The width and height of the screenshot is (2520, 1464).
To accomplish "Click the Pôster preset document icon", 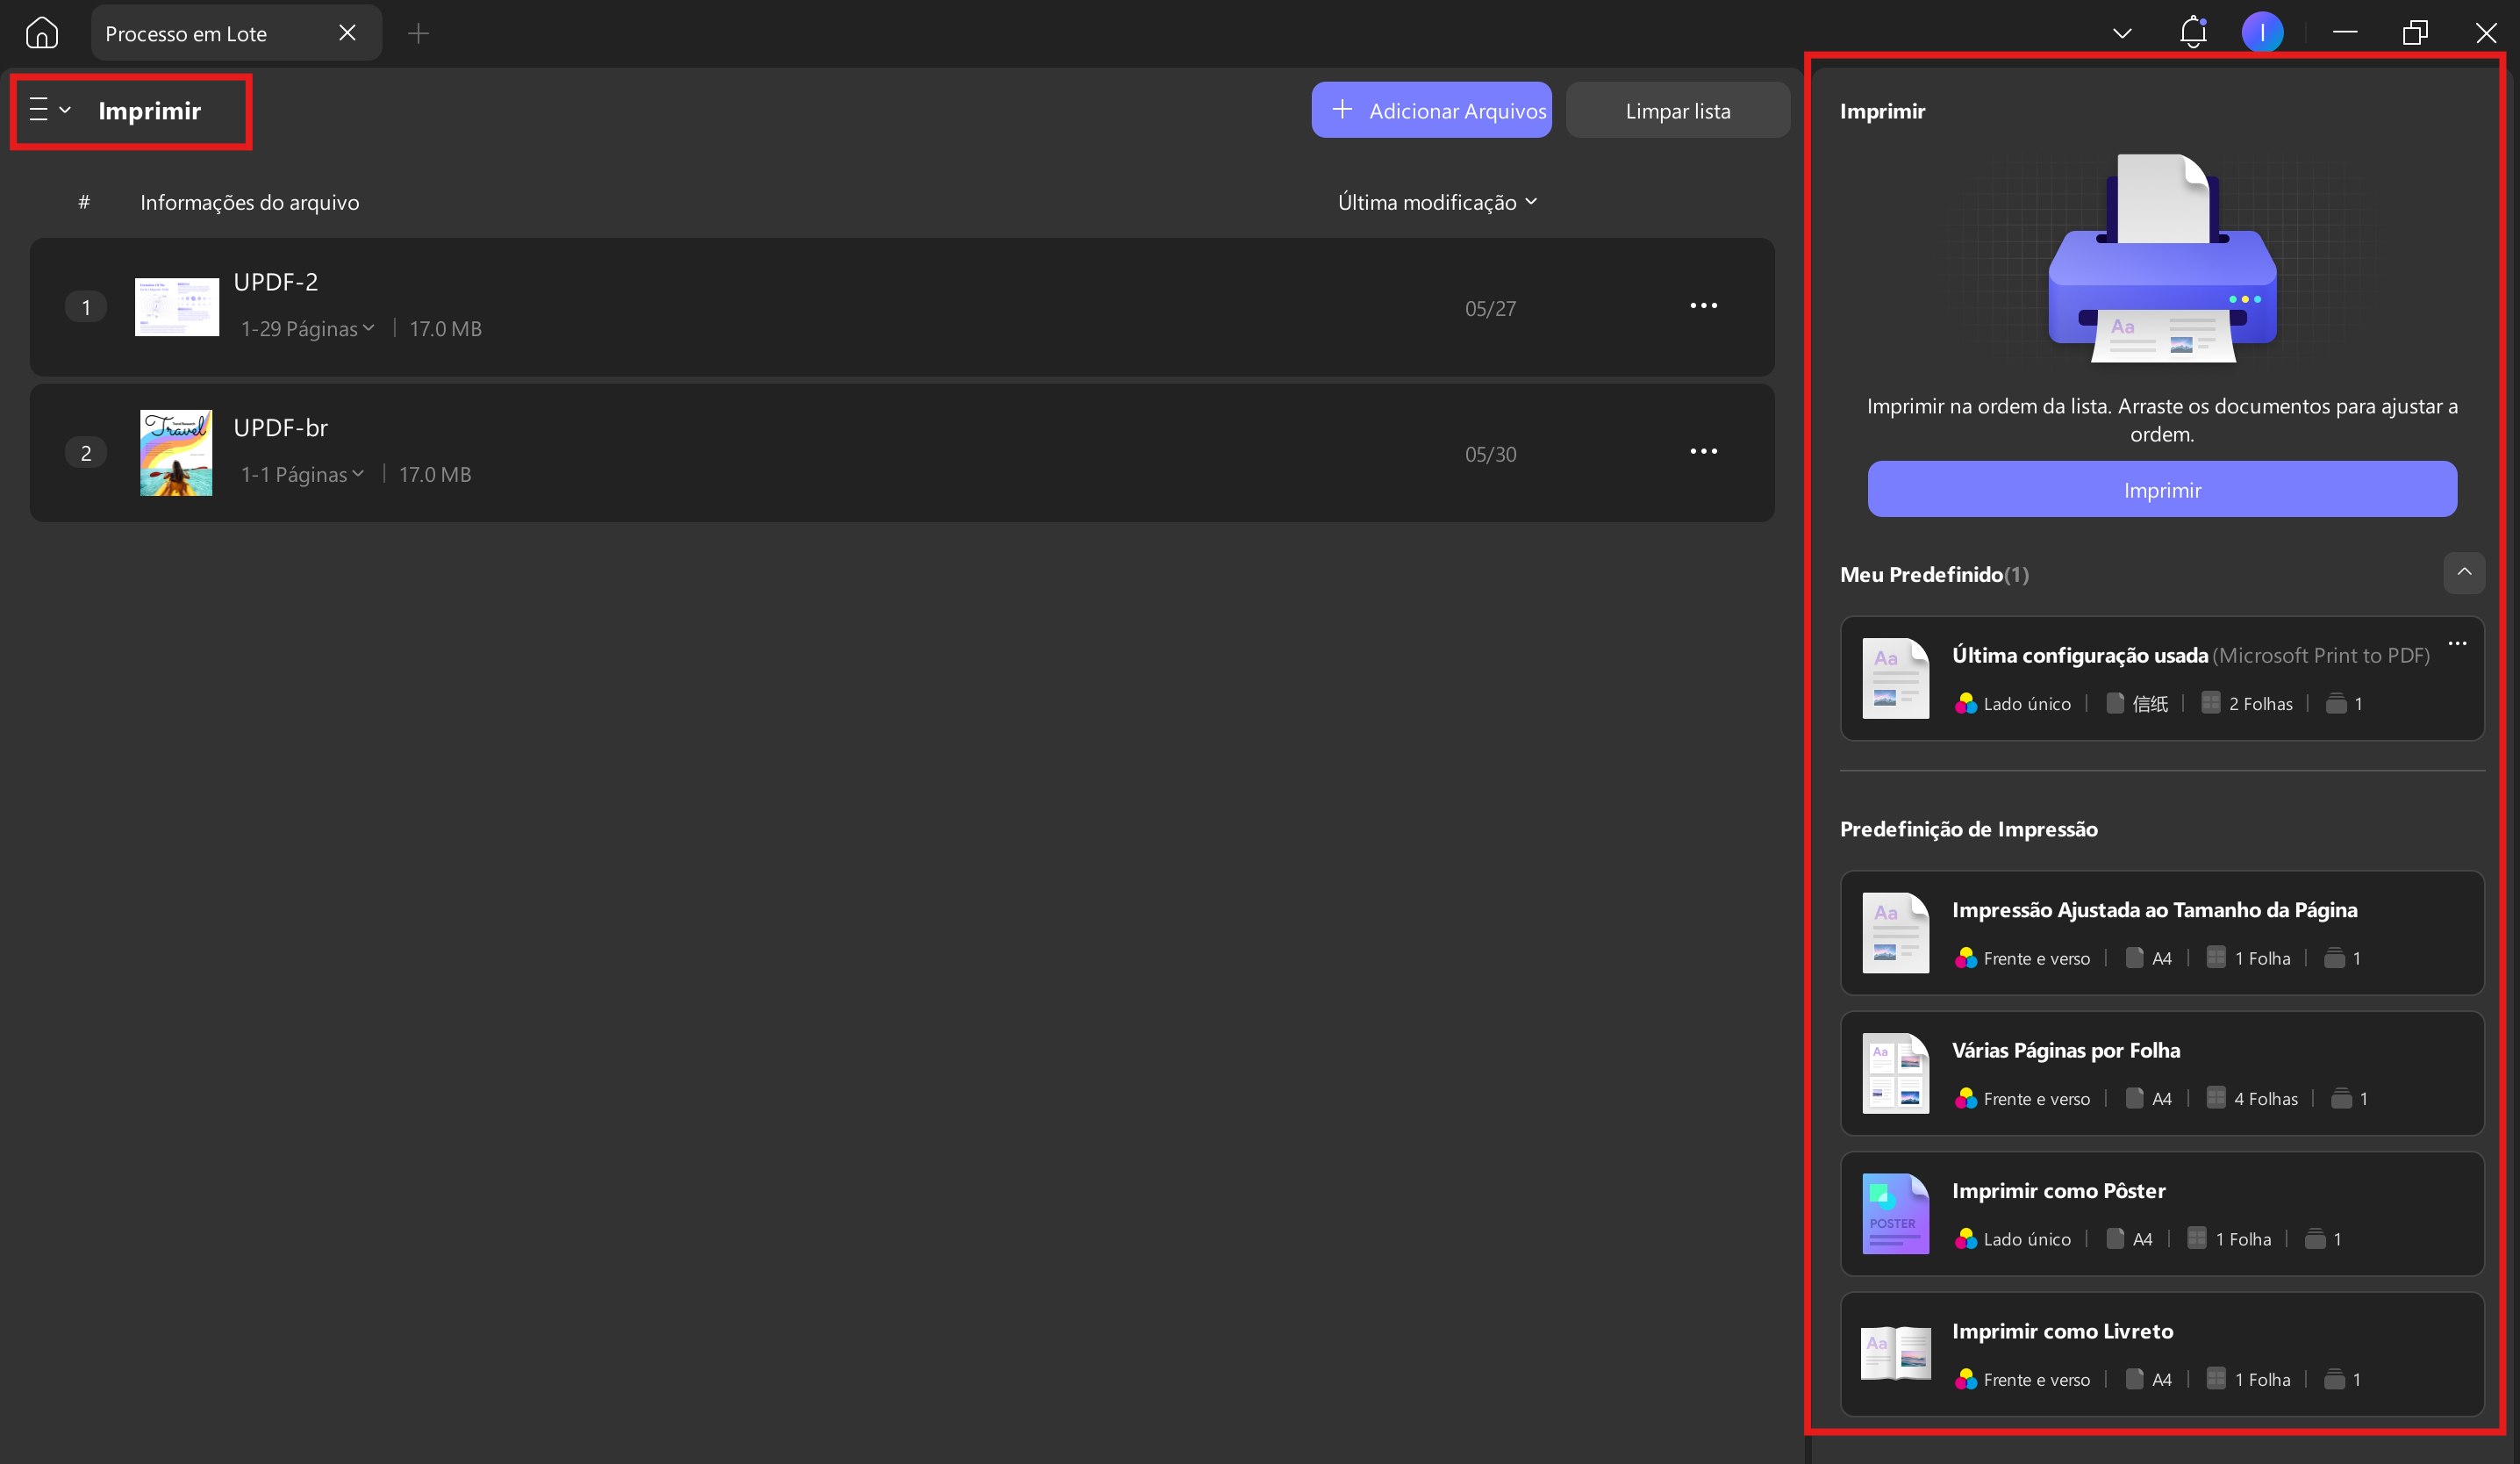I will 1895,1214.
